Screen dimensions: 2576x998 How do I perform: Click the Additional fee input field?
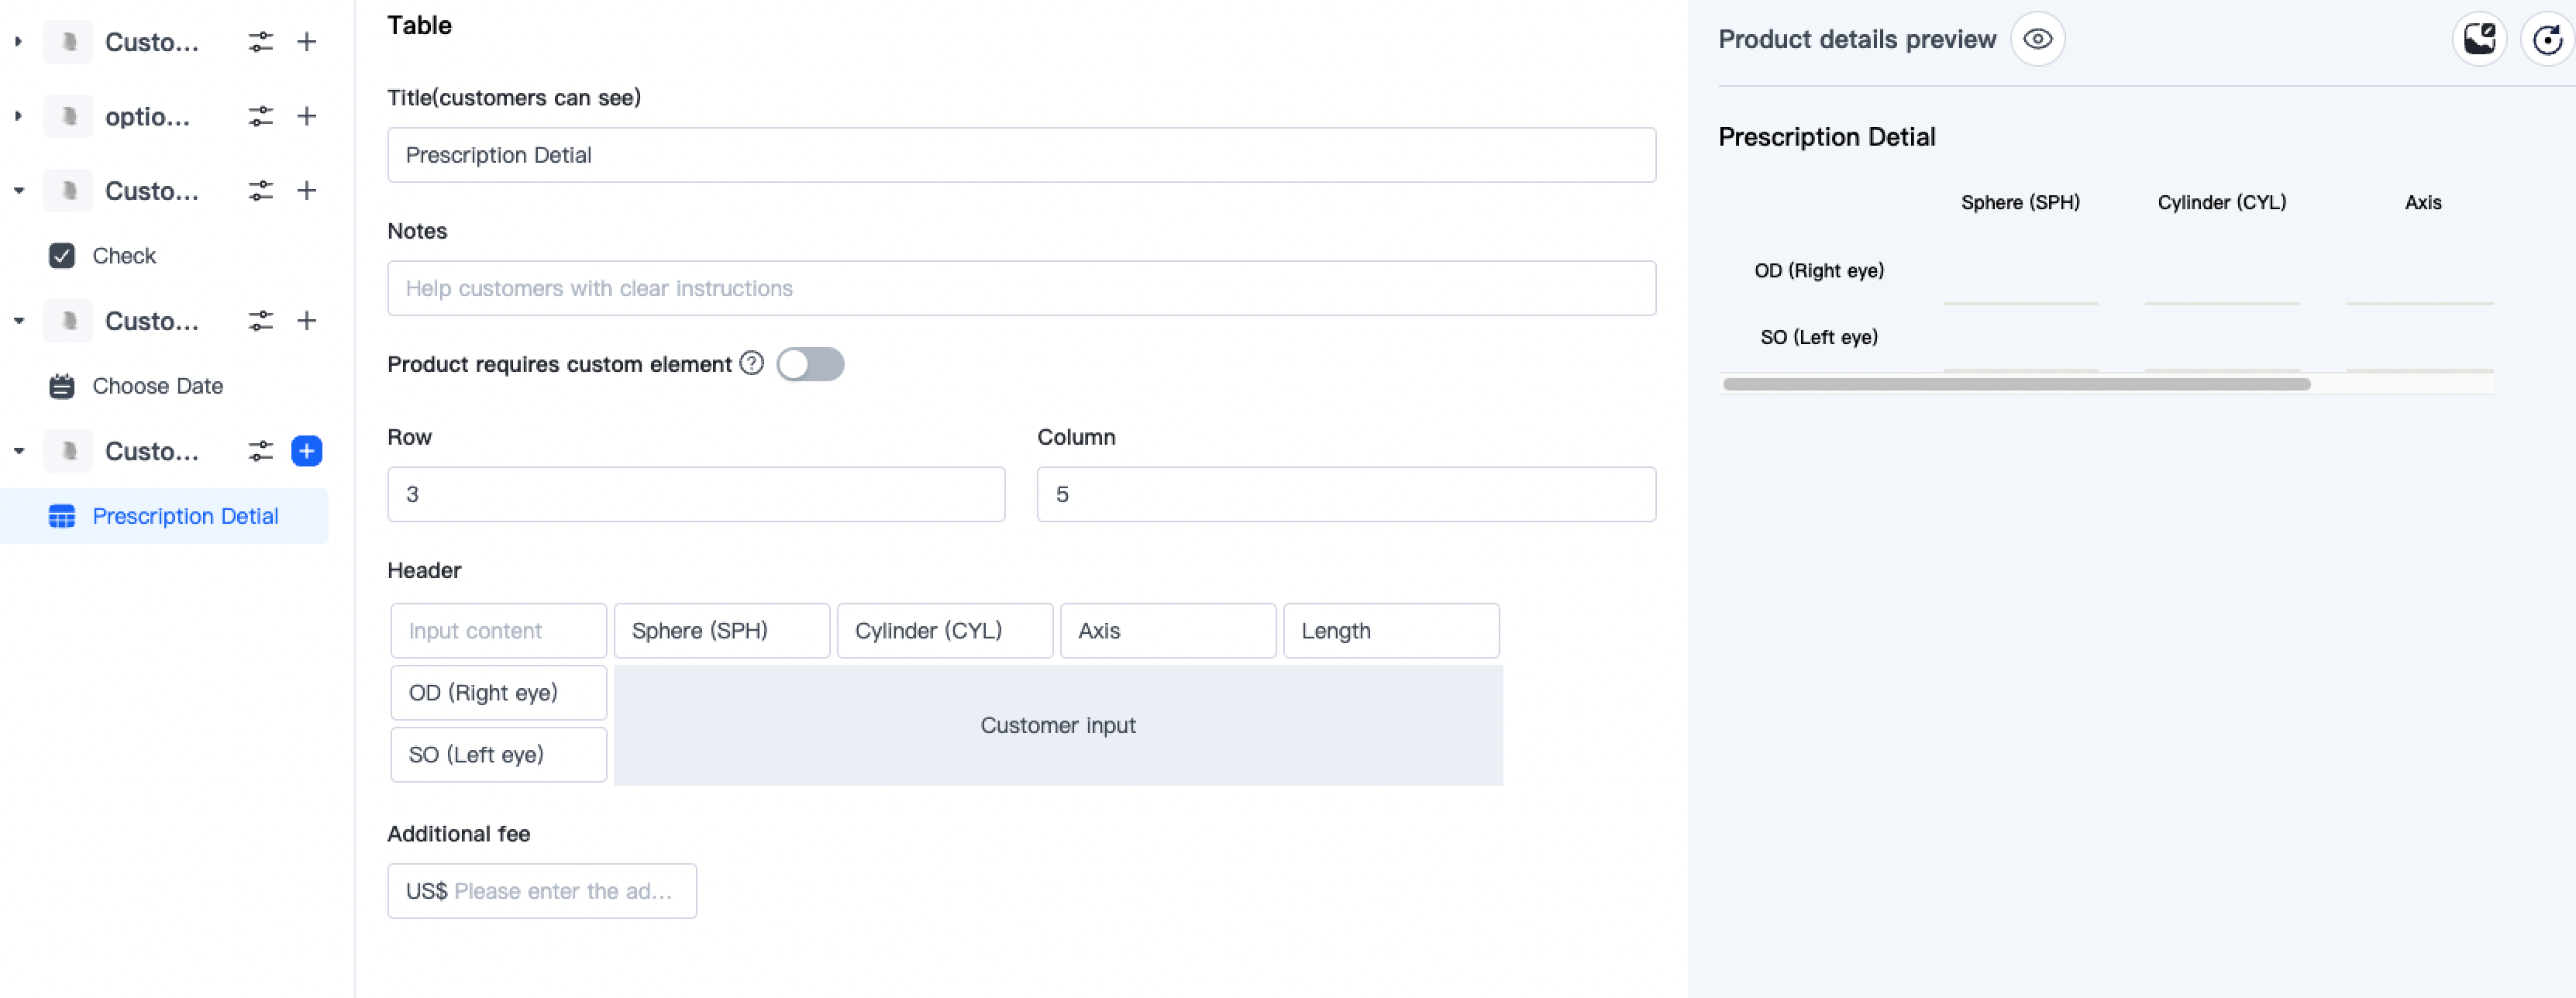tap(560, 891)
